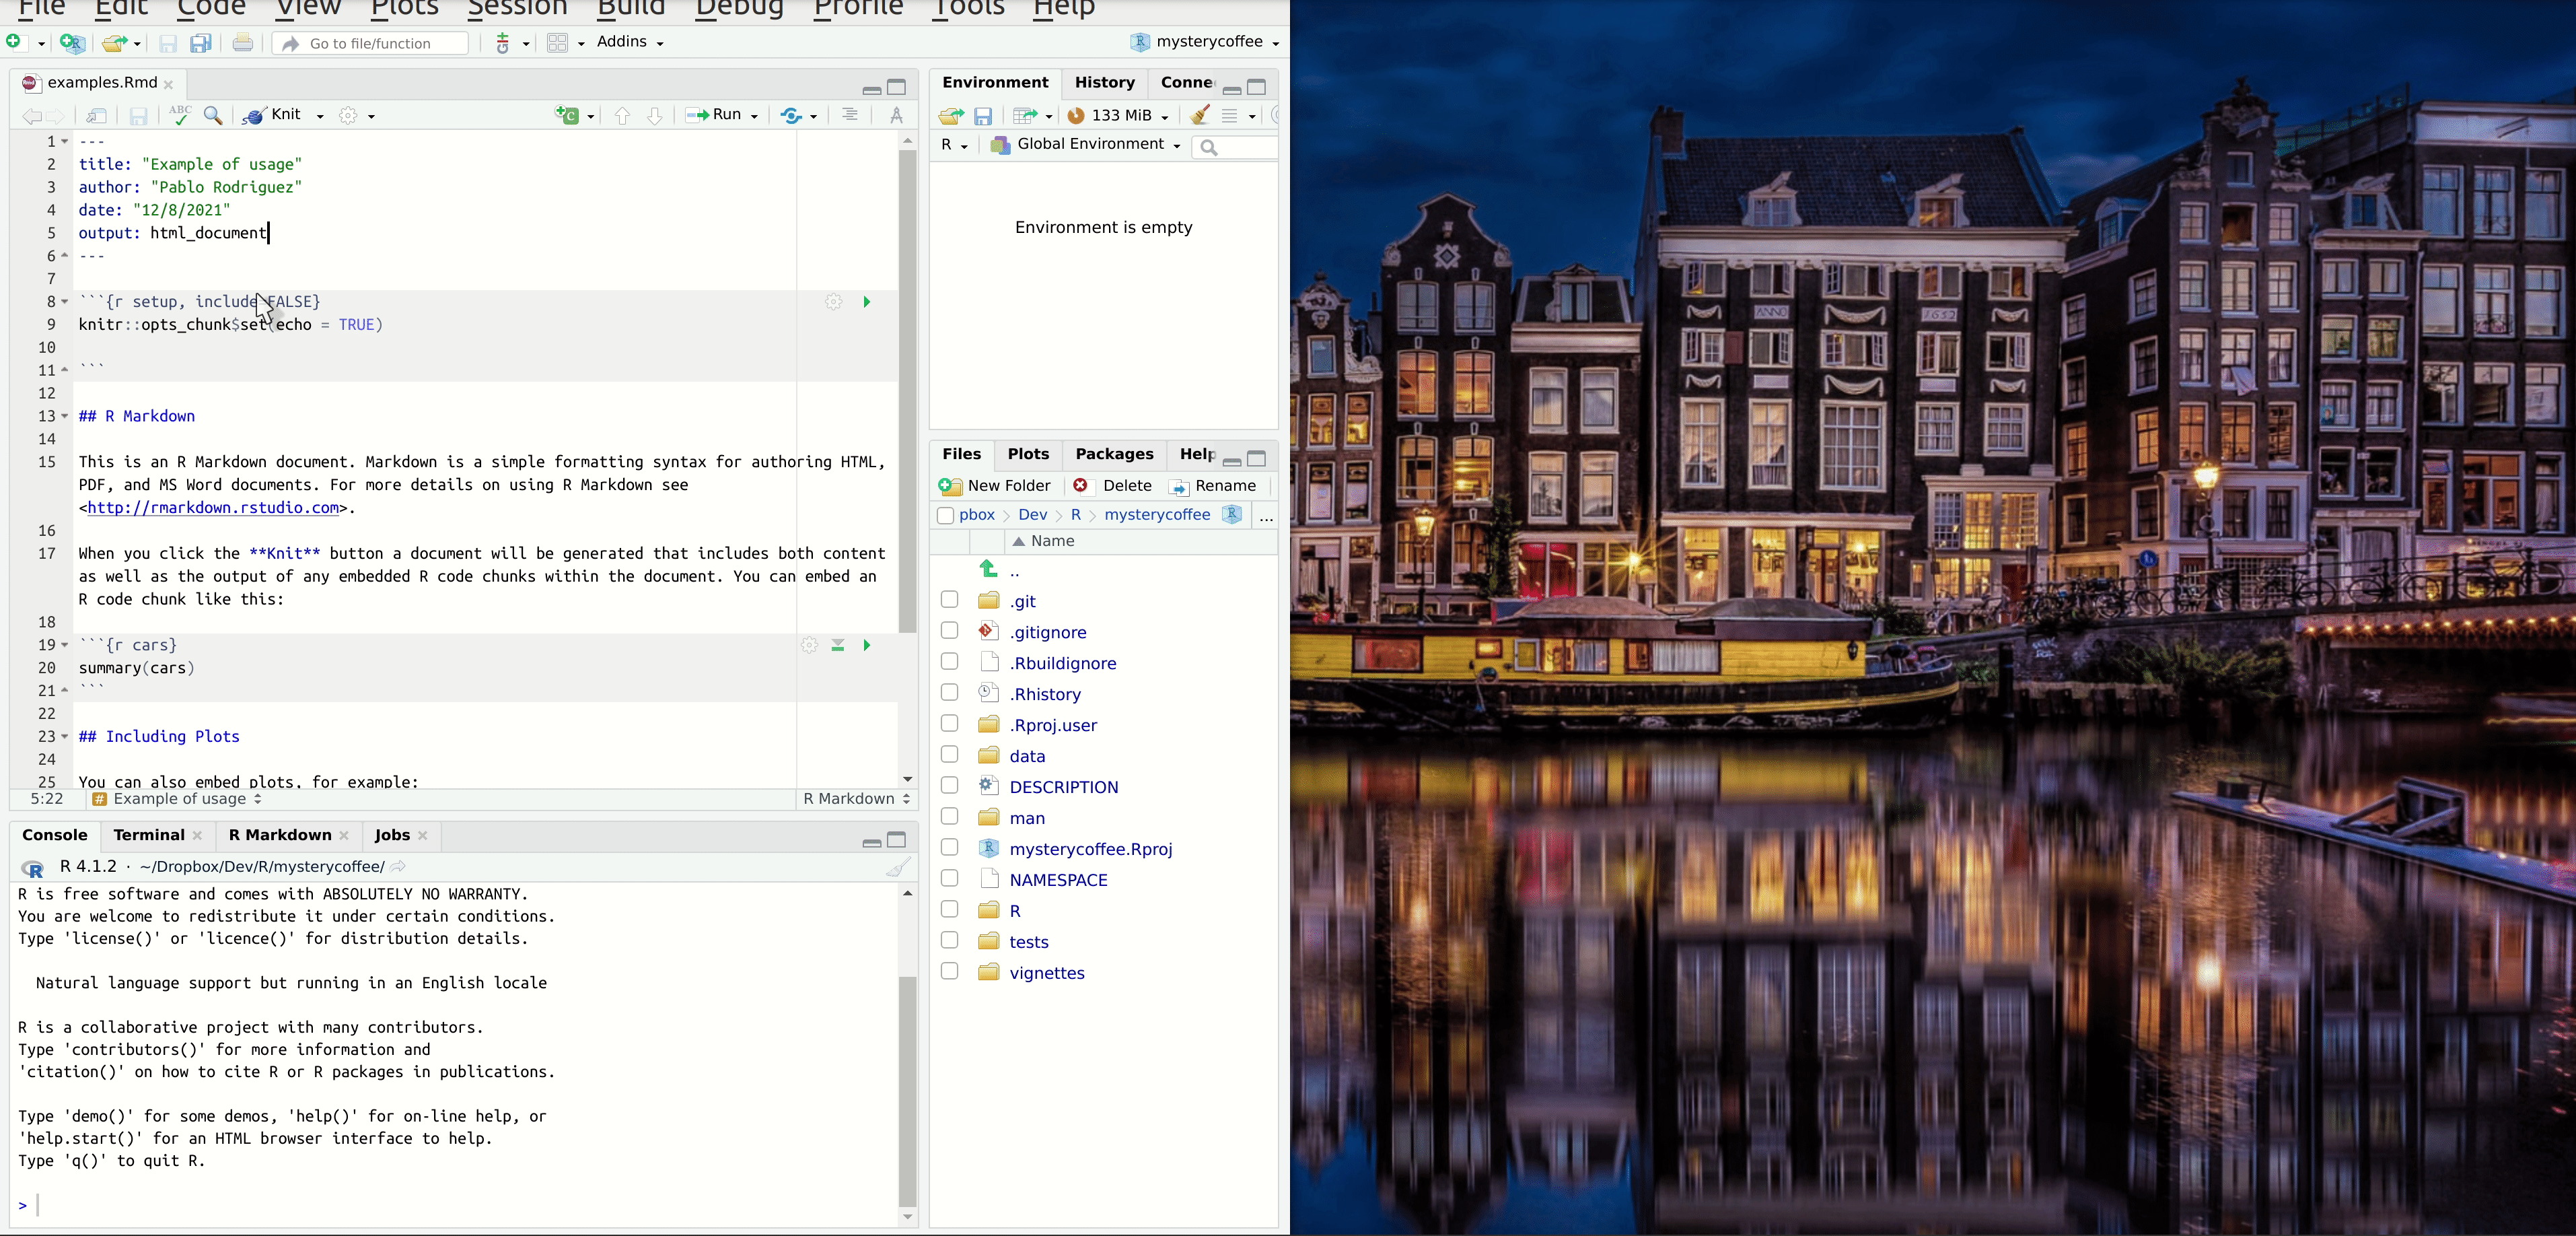This screenshot has width=2576, height=1236.
Task: Check the DESCRIPTION file checkbox
Action: (950, 786)
